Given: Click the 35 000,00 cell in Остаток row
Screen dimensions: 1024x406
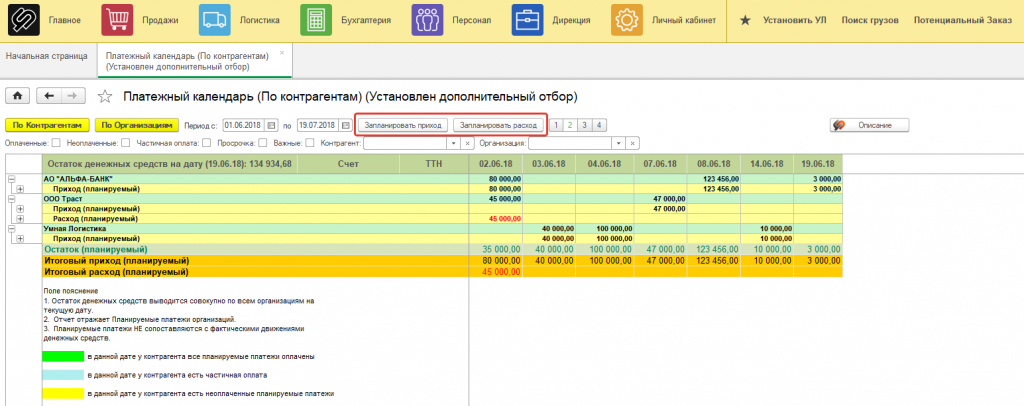Looking at the screenshot, I should pos(496,249).
